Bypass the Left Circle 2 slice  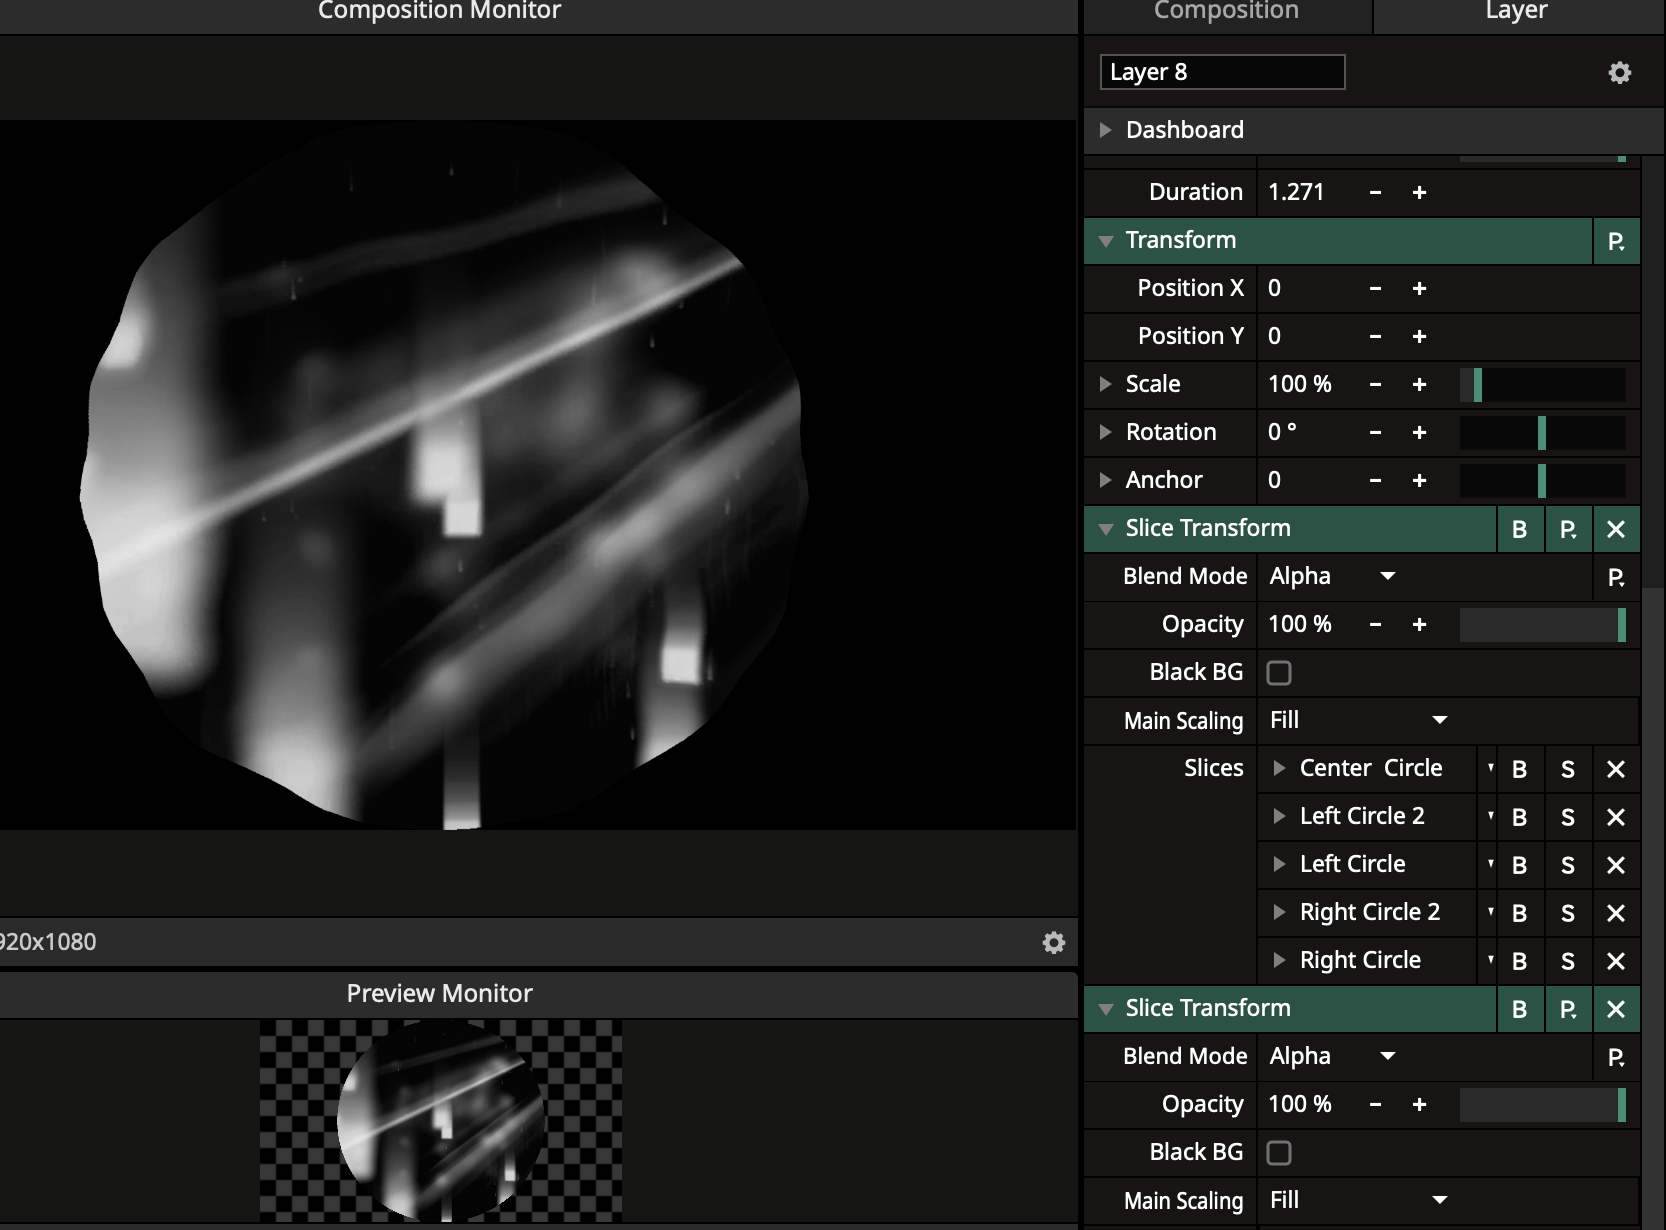coord(1519,817)
